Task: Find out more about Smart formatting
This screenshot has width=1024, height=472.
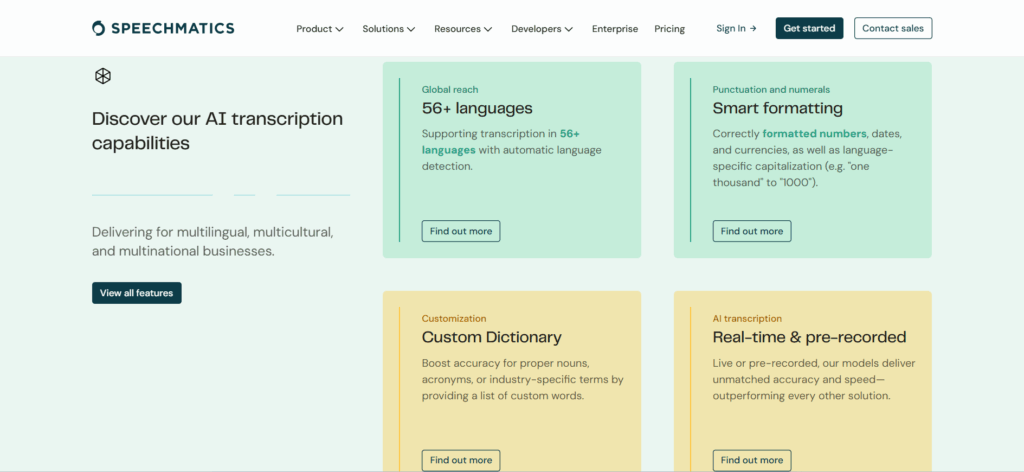Action: pyautogui.click(x=752, y=231)
